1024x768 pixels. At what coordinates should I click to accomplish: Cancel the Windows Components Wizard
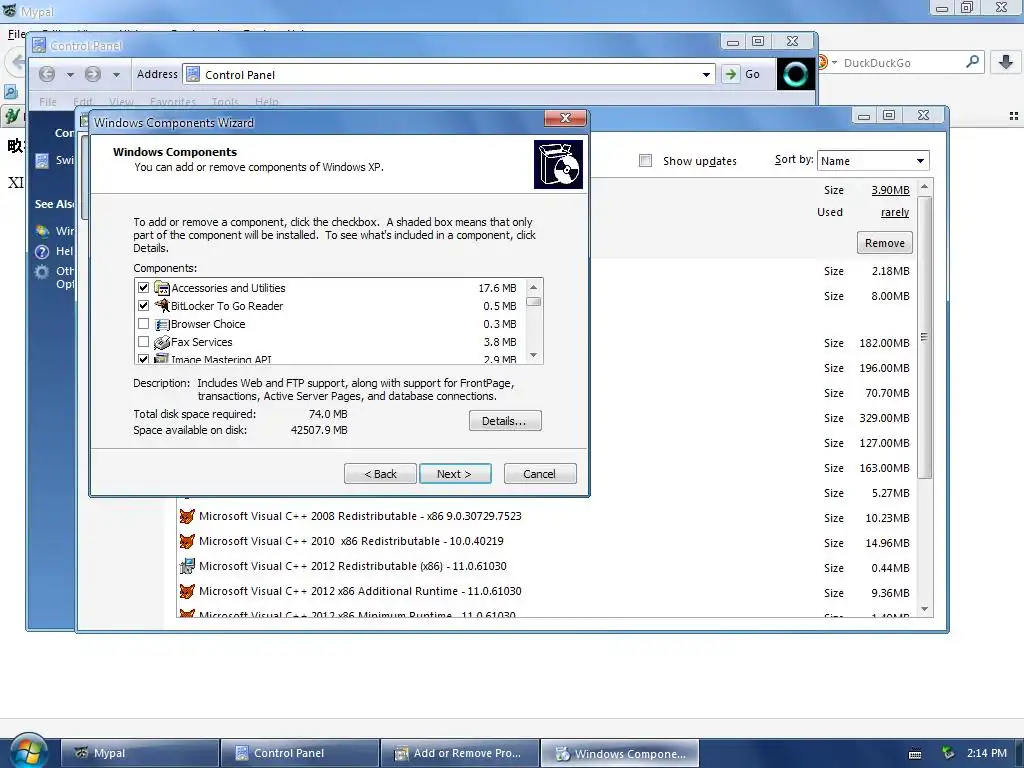(x=539, y=473)
